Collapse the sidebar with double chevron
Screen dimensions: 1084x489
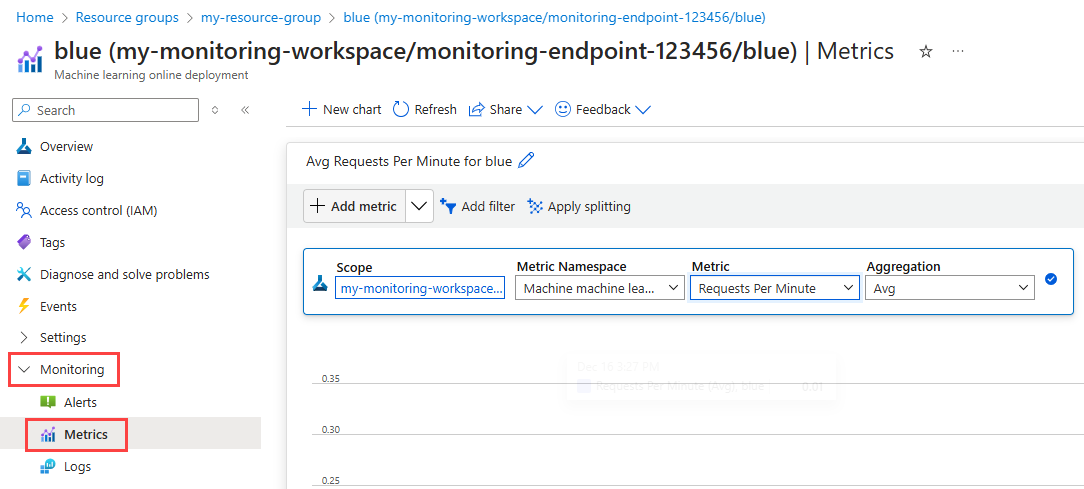coord(245,110)
